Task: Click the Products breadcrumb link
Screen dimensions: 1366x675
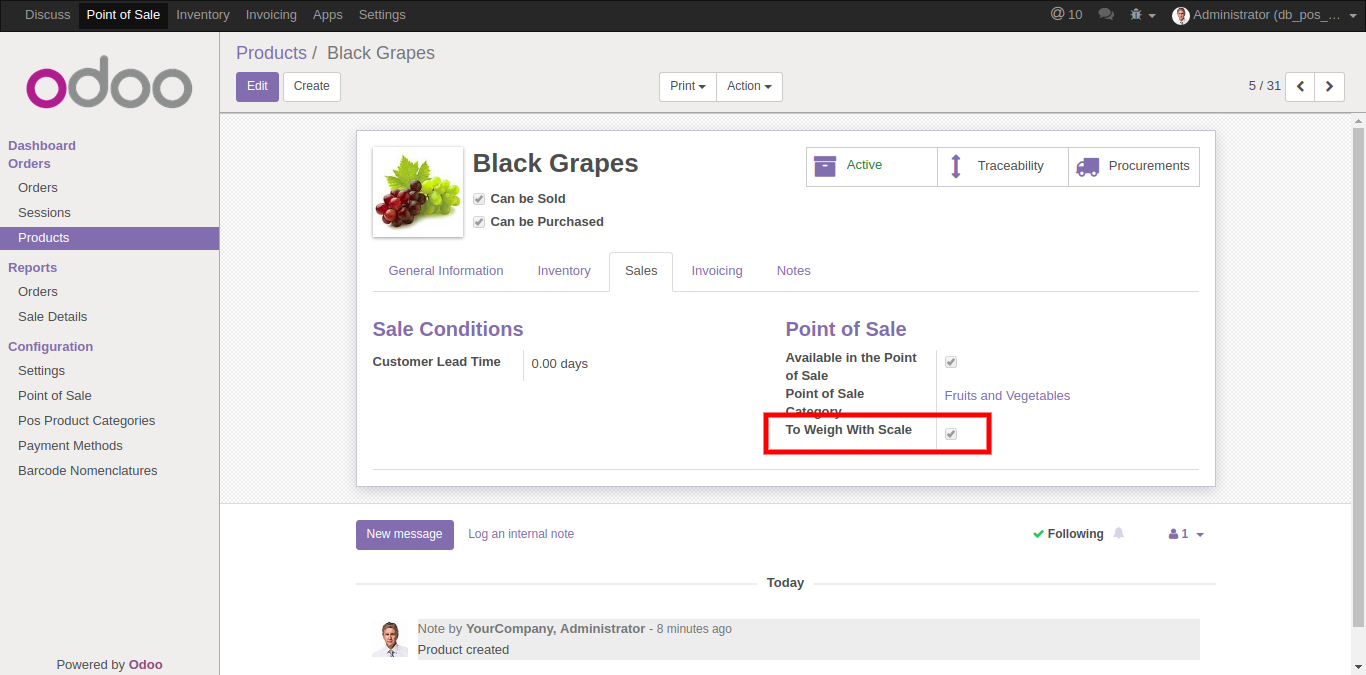Action: (x=271, y=53)
